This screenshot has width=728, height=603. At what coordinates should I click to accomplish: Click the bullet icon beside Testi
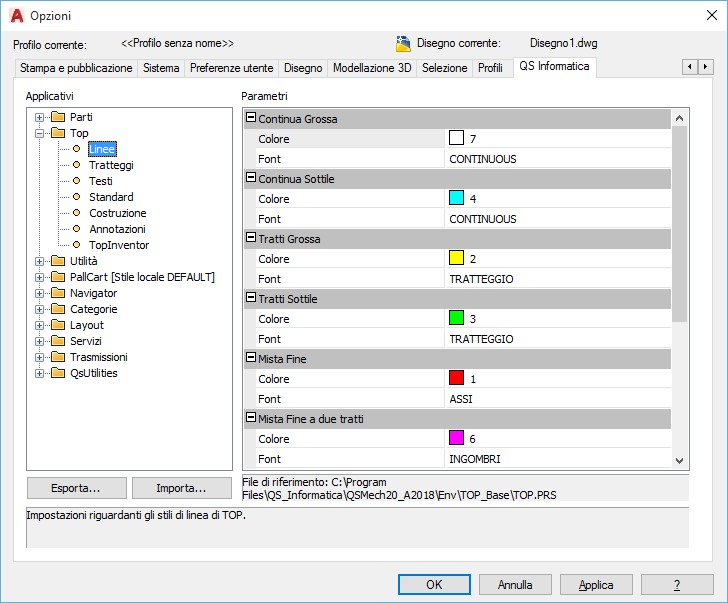click(77, 181)
